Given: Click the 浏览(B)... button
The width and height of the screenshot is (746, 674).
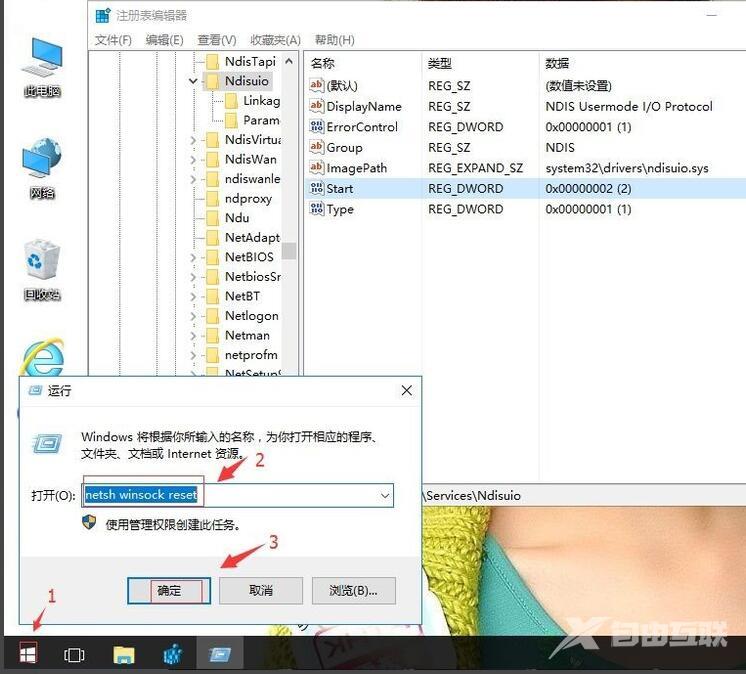Looking at the screenshot, I should pyautogui.click(x=353, y=590).
